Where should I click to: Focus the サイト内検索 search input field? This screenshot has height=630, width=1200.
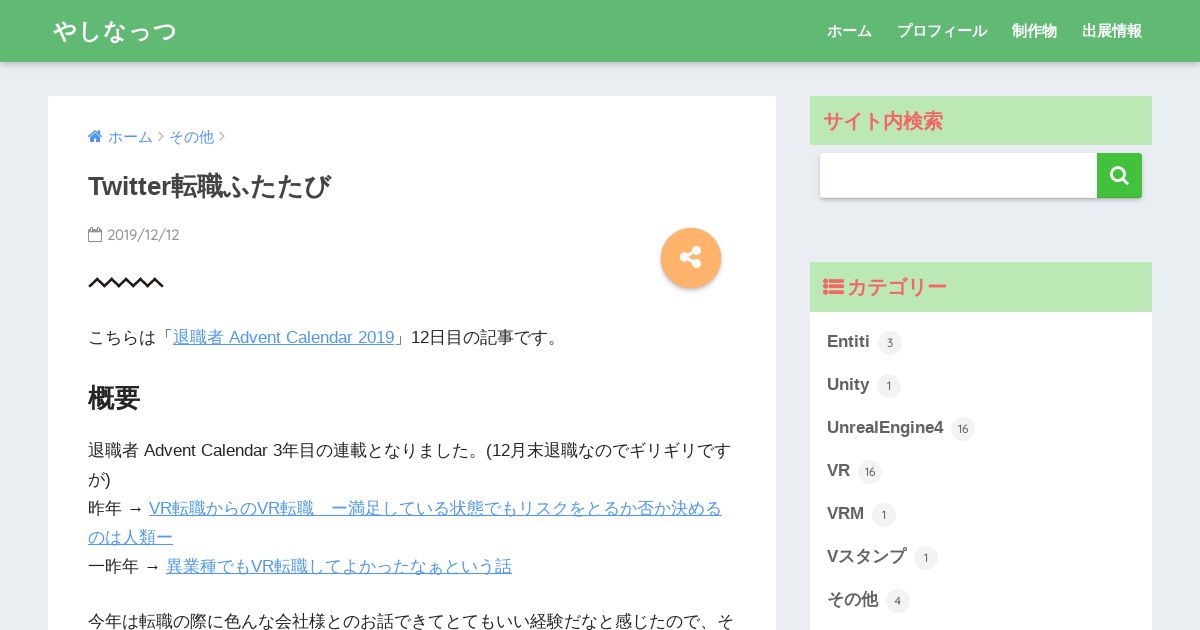pyautogui.click(x=958, y=176)
